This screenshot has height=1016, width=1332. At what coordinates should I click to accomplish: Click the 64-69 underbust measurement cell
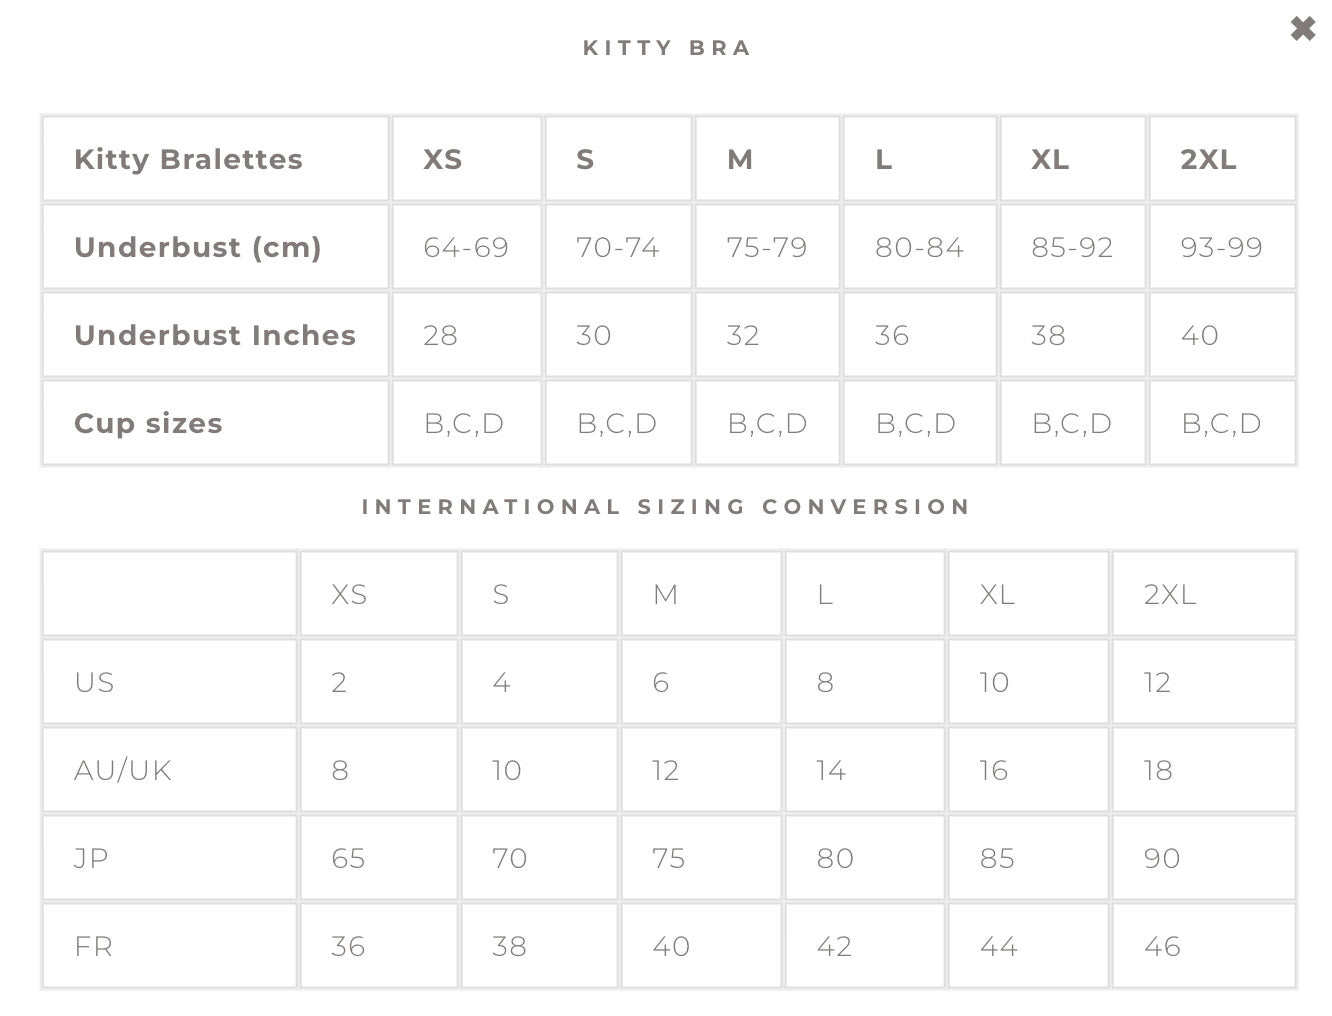coord(466,247)
